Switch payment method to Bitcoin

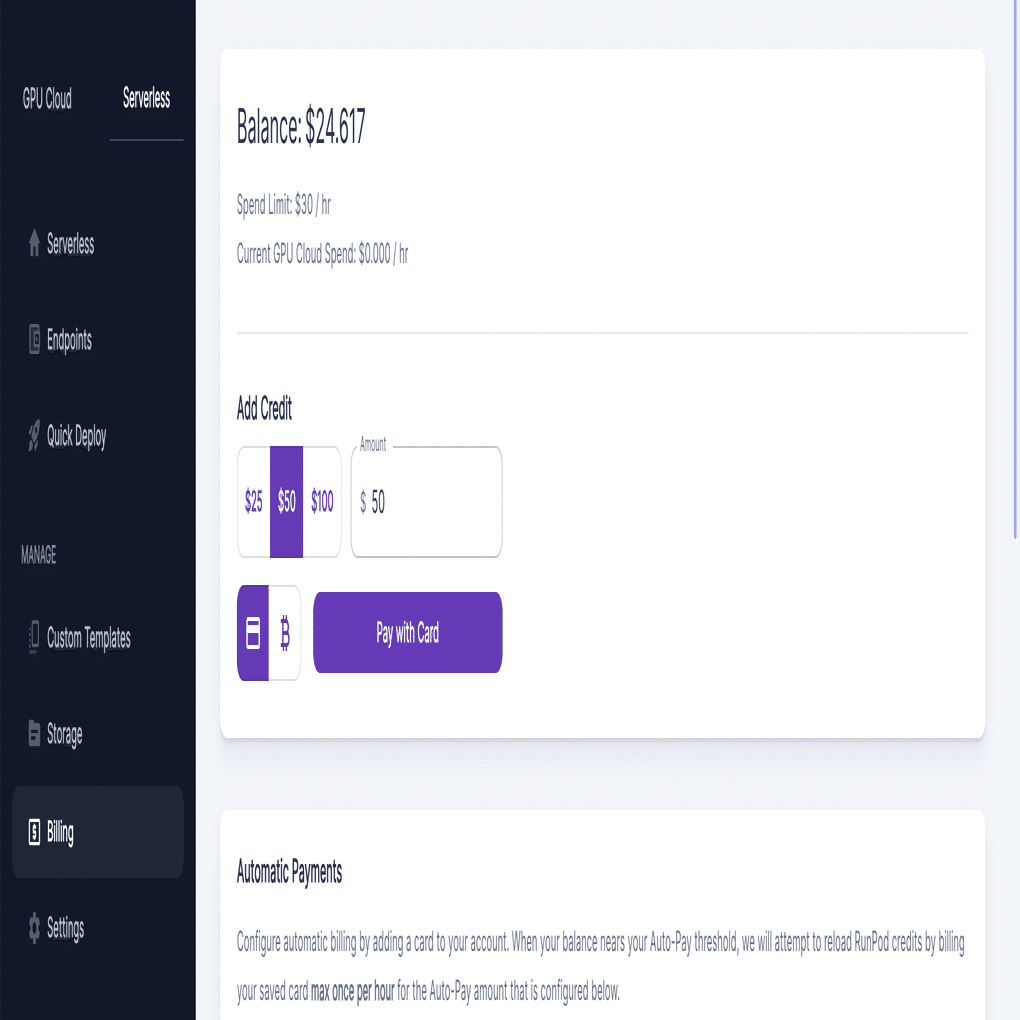pyautogui.click(x=285, y=633)
